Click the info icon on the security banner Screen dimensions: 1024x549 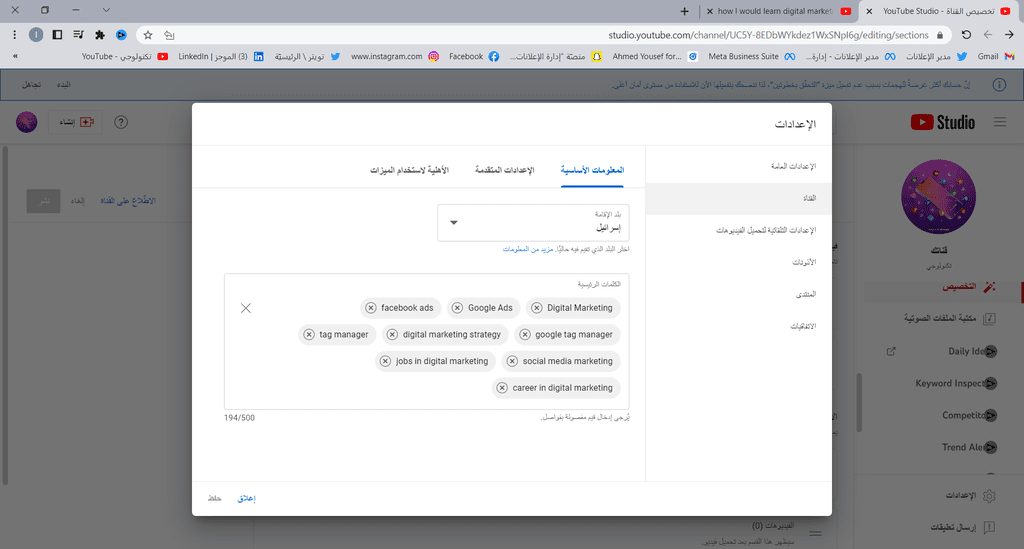pos(999,85)
